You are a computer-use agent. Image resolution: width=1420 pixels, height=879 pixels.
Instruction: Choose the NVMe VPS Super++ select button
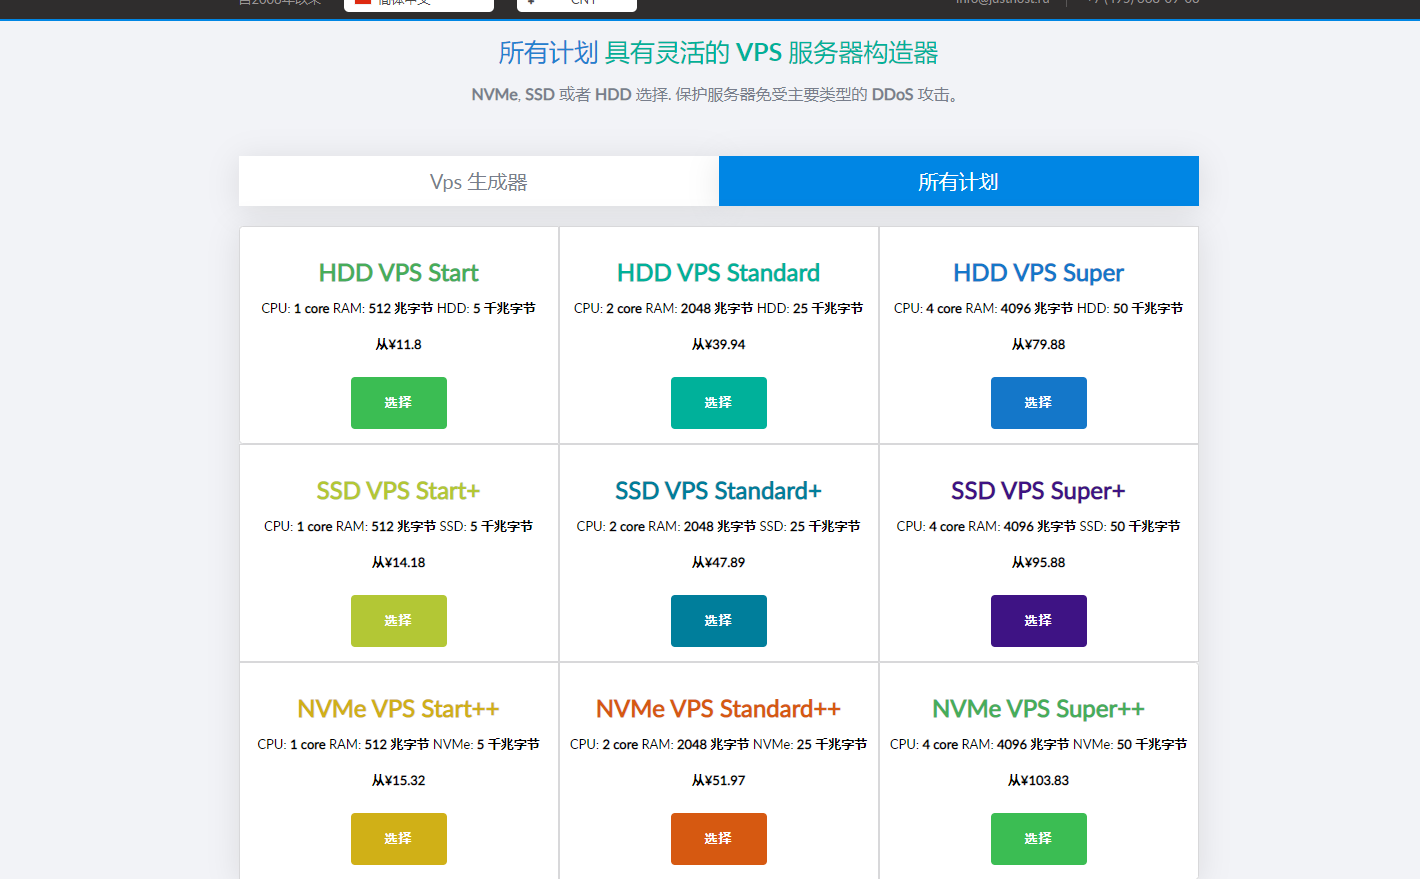pyautogui.click(x=1038, y=839)
